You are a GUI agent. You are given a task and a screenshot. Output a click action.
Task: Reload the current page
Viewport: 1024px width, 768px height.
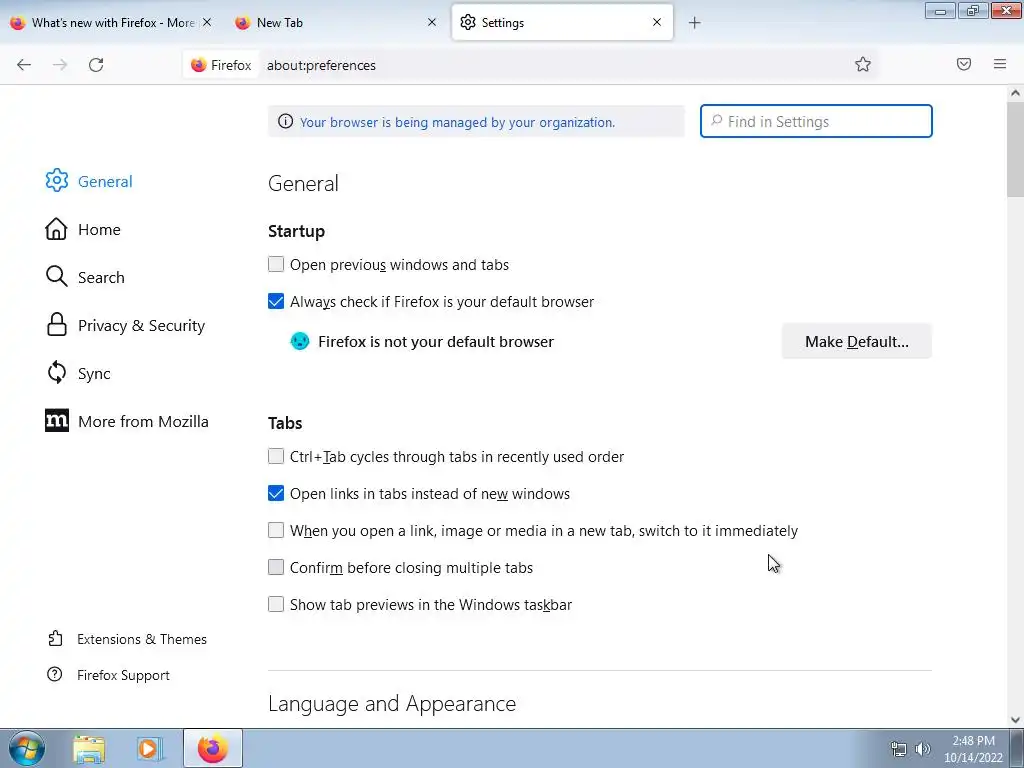pyautogui.click(x=96, y=65)
